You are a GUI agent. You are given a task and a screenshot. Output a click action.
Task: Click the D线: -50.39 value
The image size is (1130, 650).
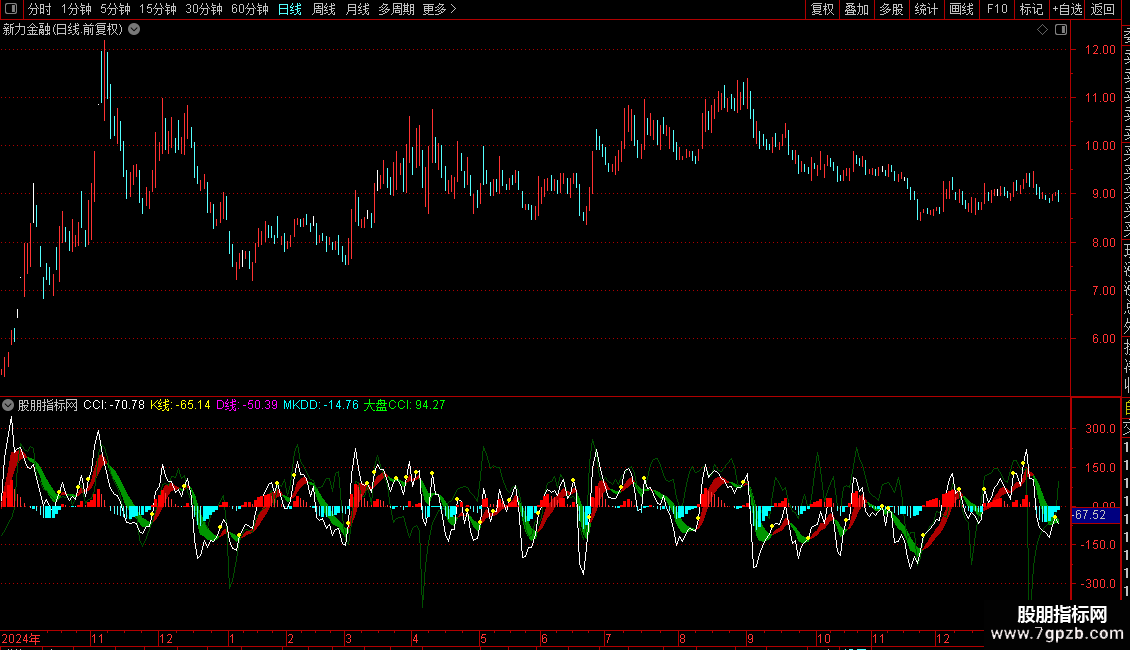point(247,405)
